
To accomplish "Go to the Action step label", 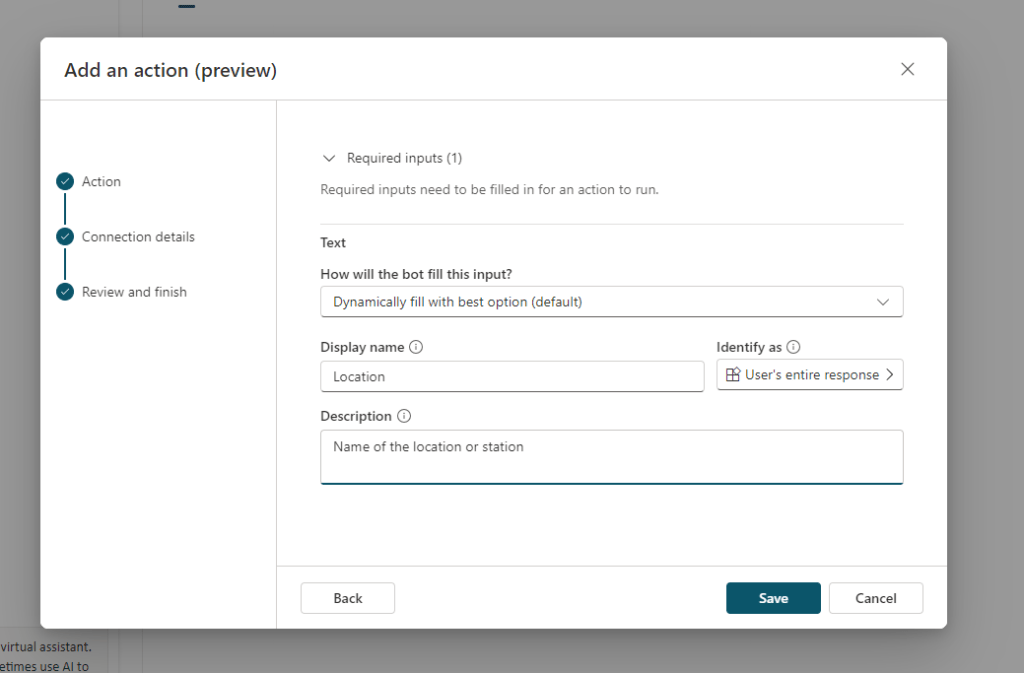I will click(x=101, y=181).
